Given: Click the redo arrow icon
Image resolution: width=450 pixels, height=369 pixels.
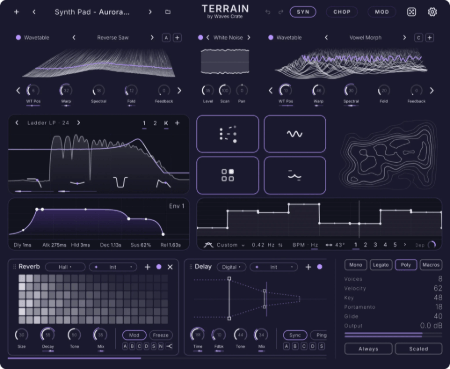Looking at the screenshot, I should tap(281, 12).
